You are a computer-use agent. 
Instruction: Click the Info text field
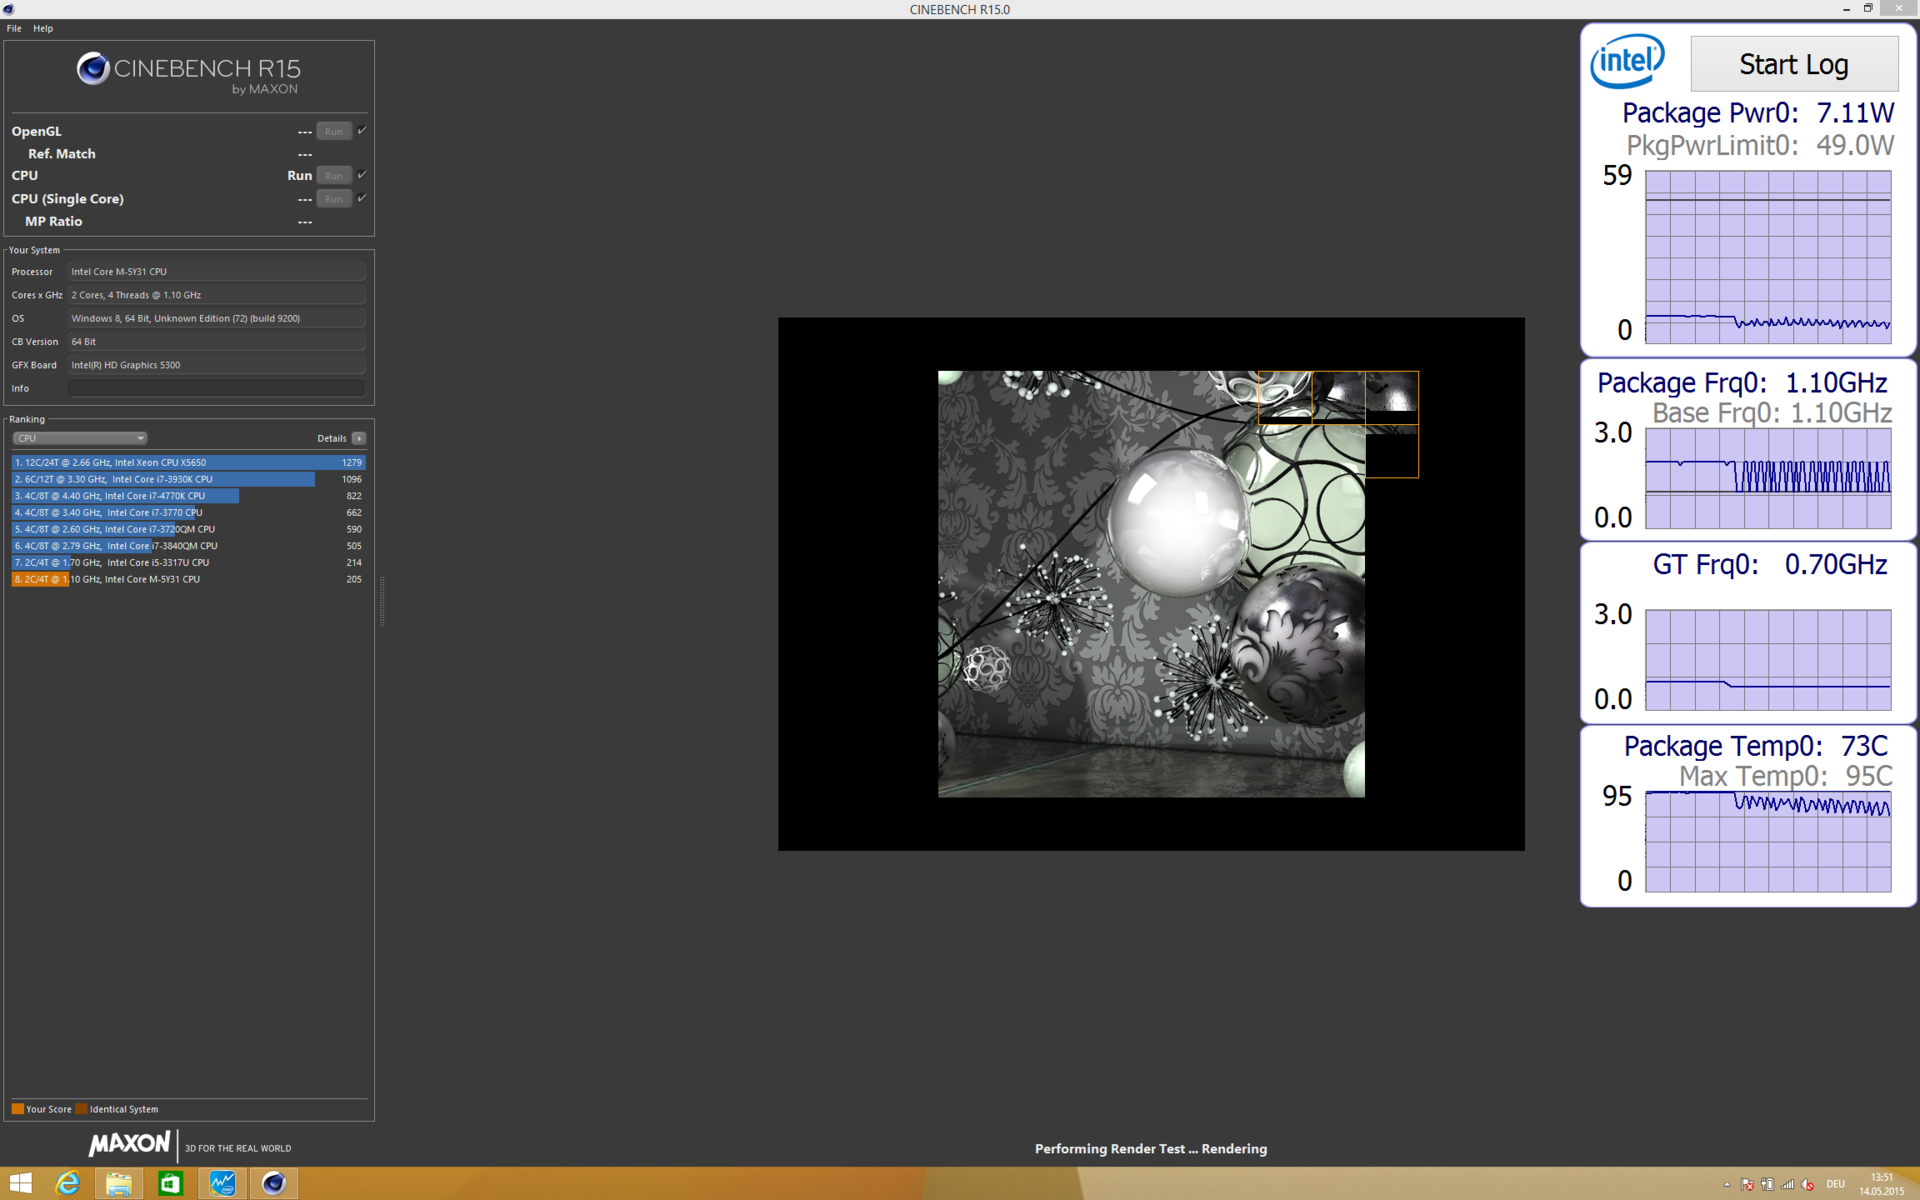coord(216,388)
